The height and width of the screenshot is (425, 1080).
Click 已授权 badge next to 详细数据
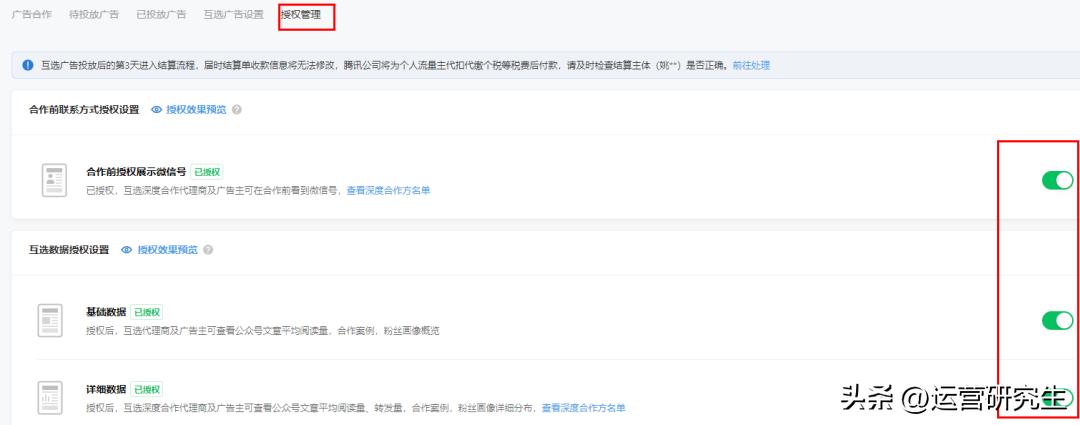[147, 389]
